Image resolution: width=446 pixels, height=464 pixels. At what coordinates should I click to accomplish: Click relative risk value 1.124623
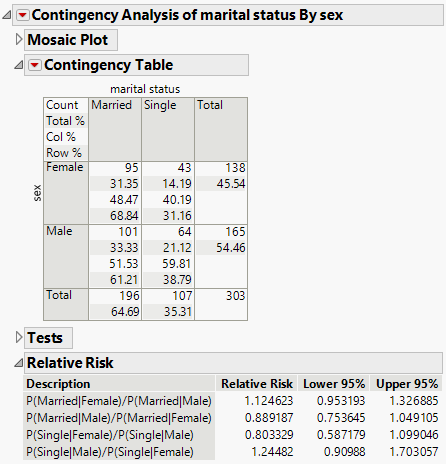pos(269,401)
